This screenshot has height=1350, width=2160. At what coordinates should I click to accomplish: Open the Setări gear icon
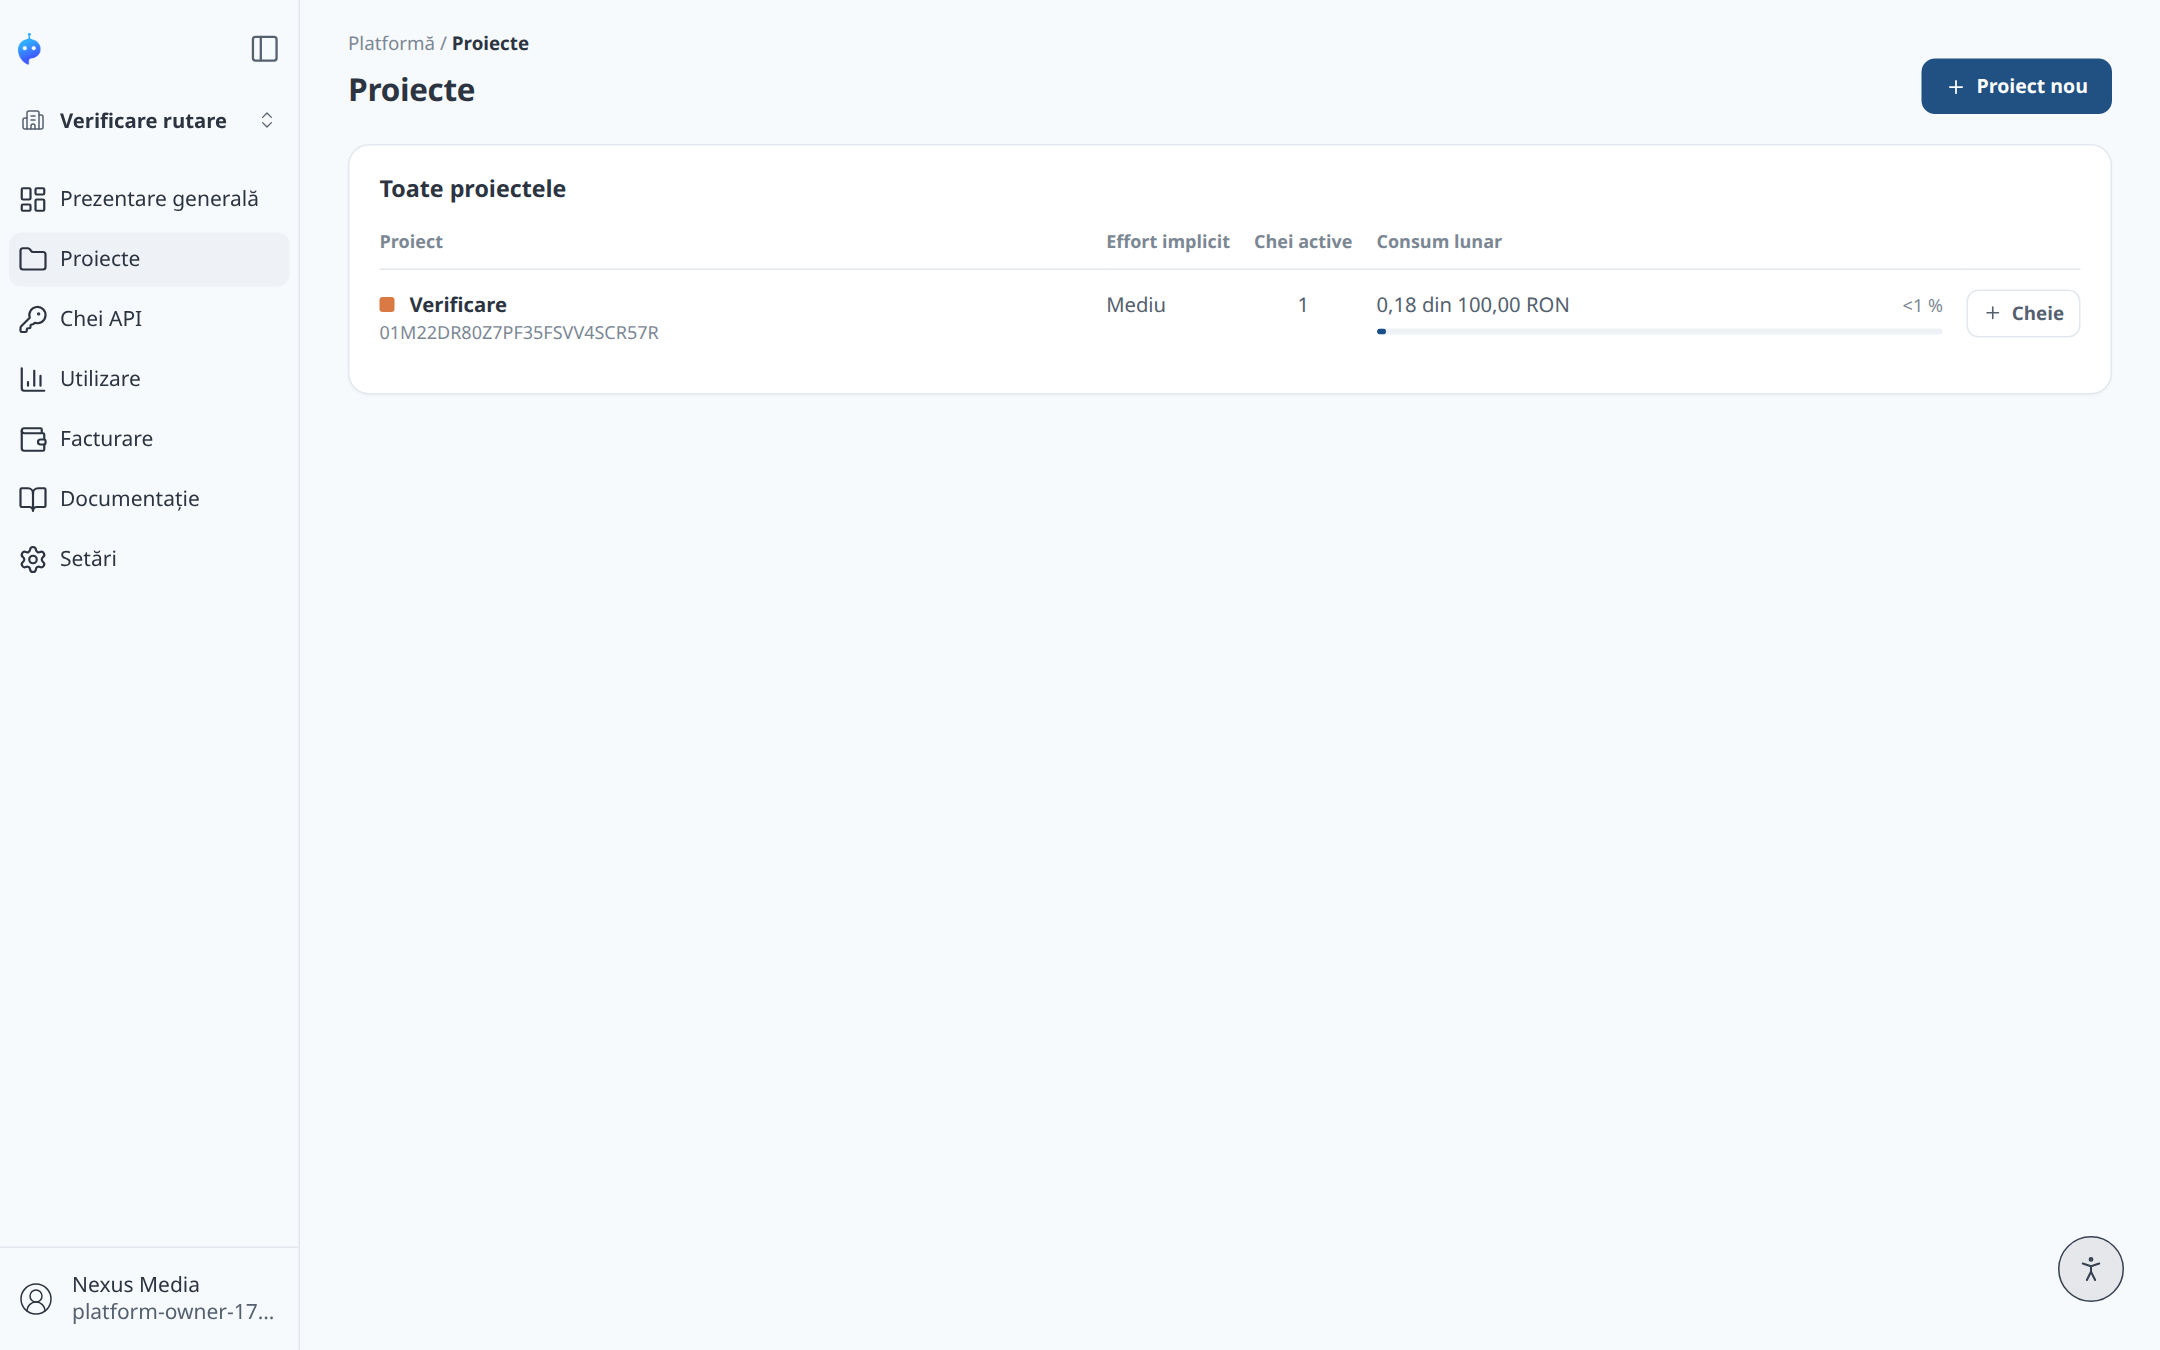(x=33, y=559)
